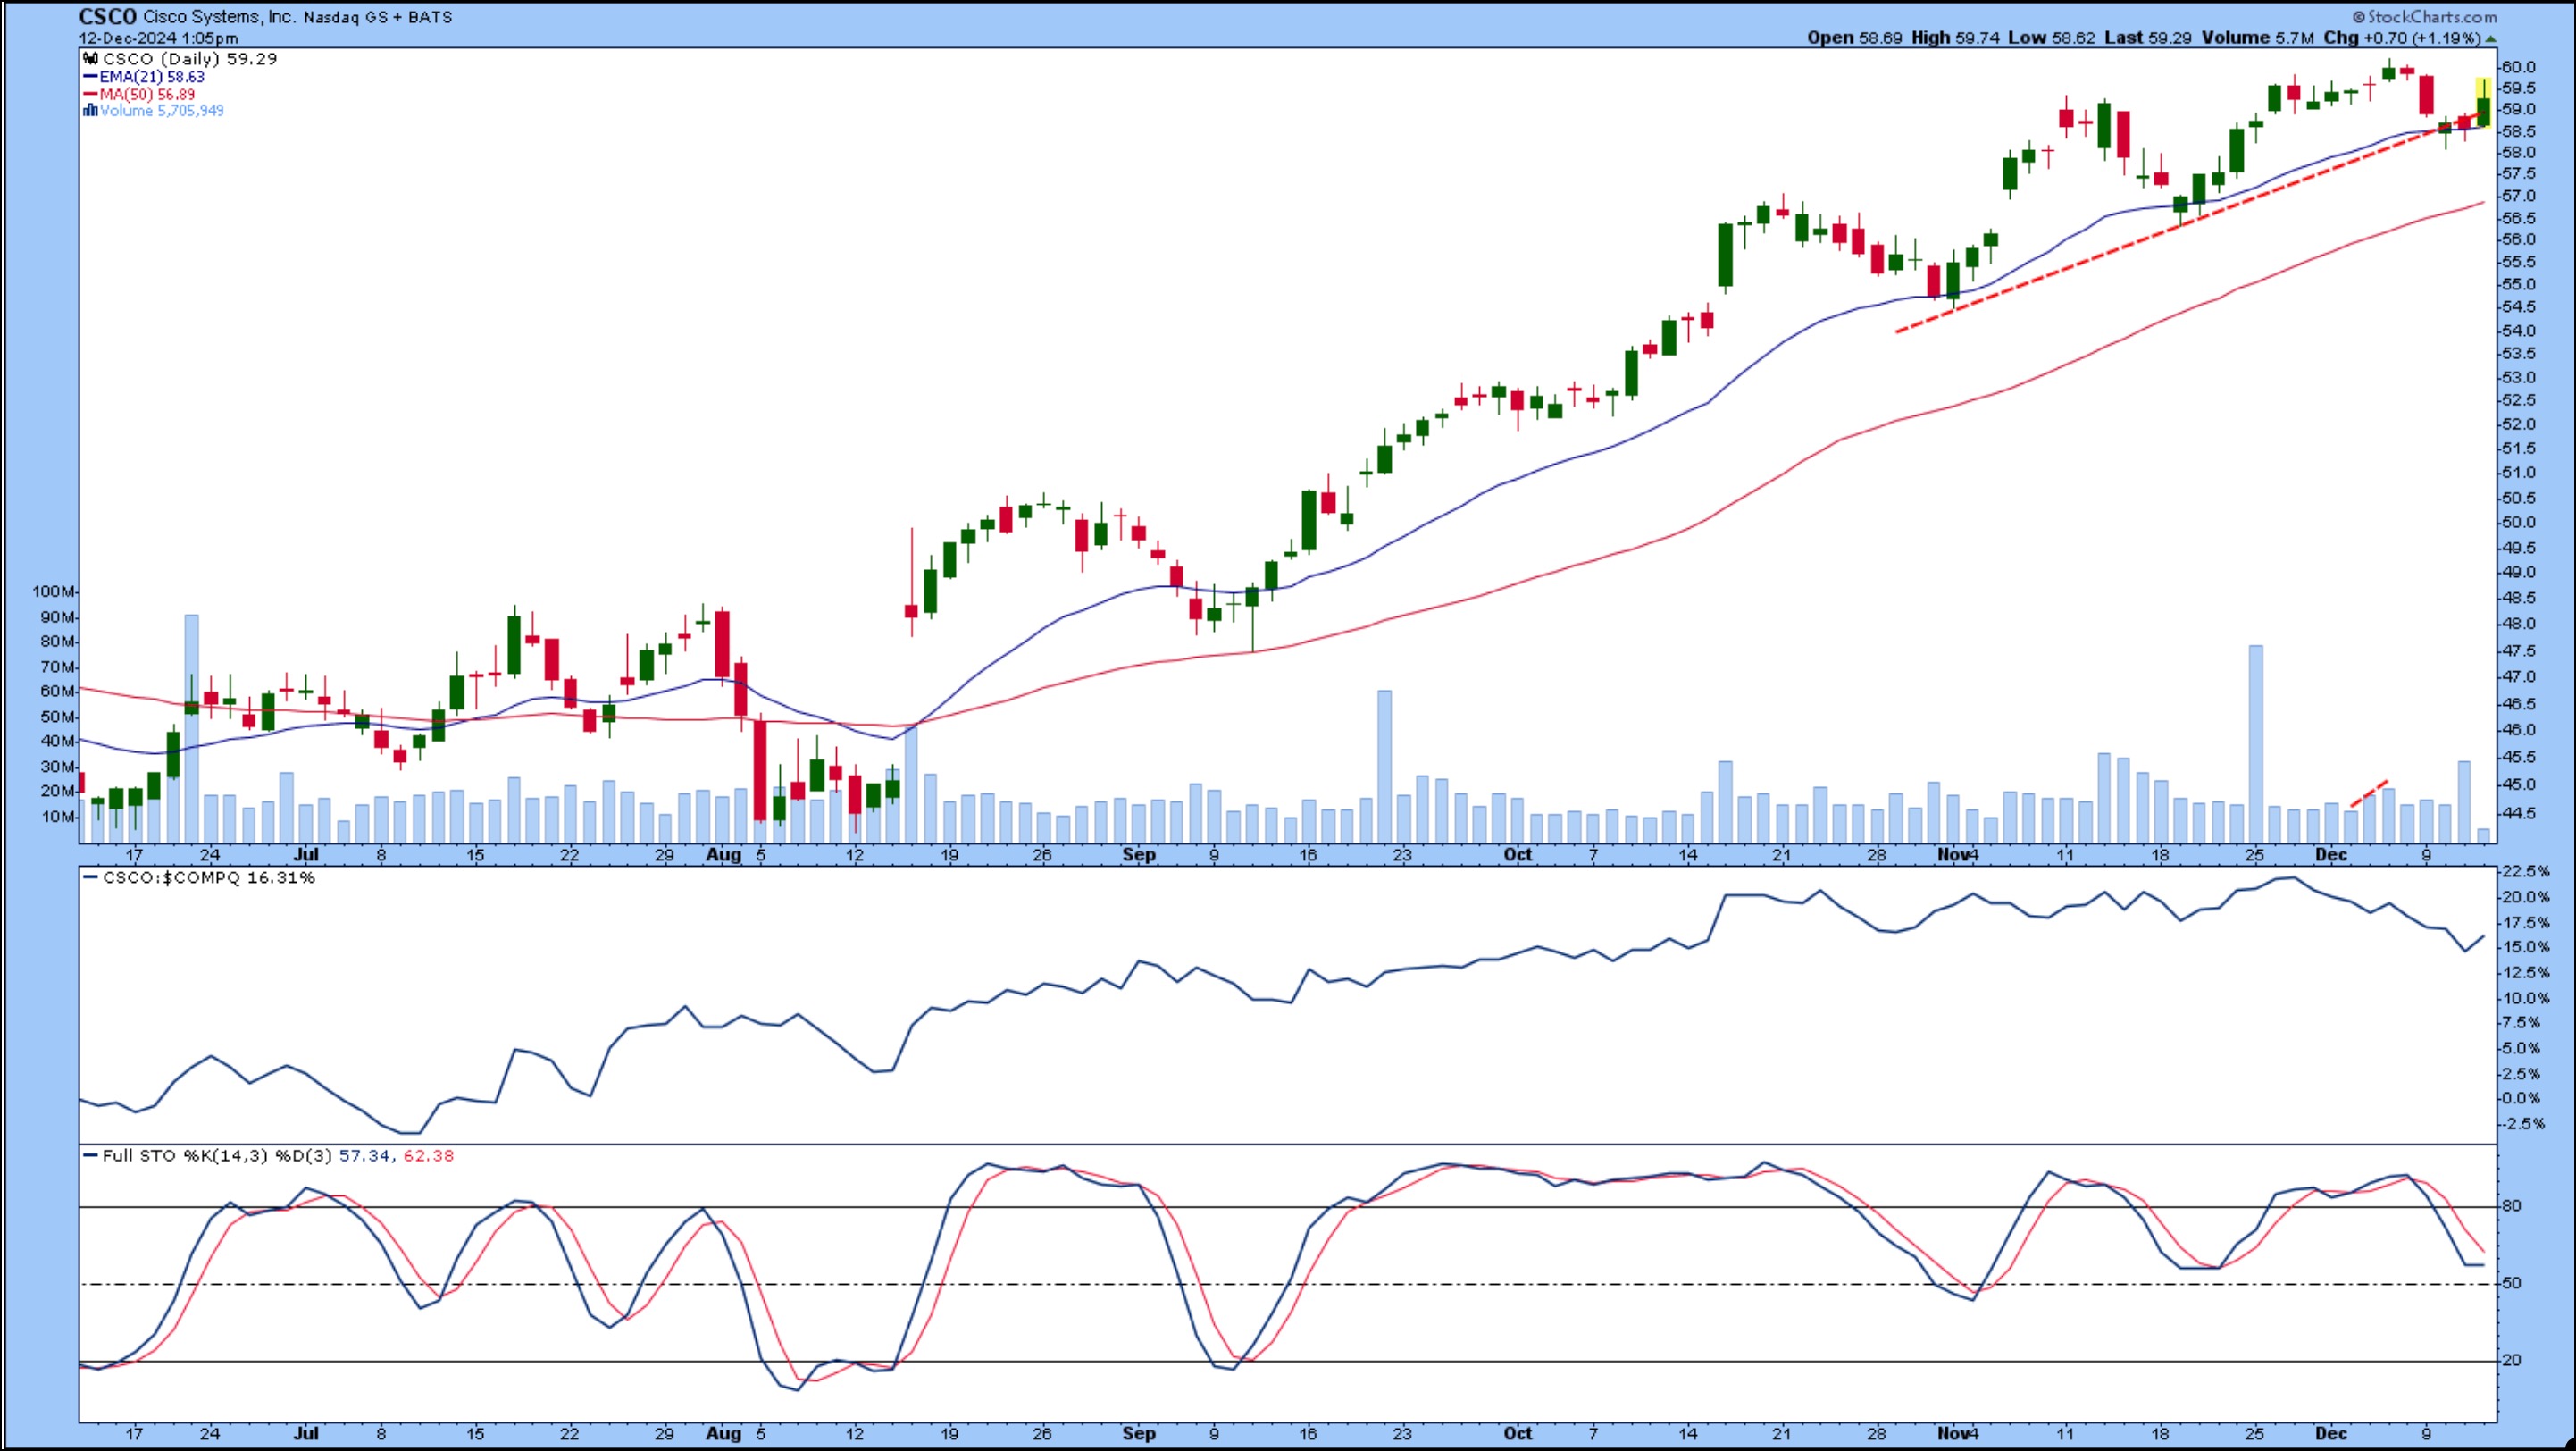Click the red line swatch before MA(50)
This screenshot has width=2576, height=1451.
click(90, 94)
